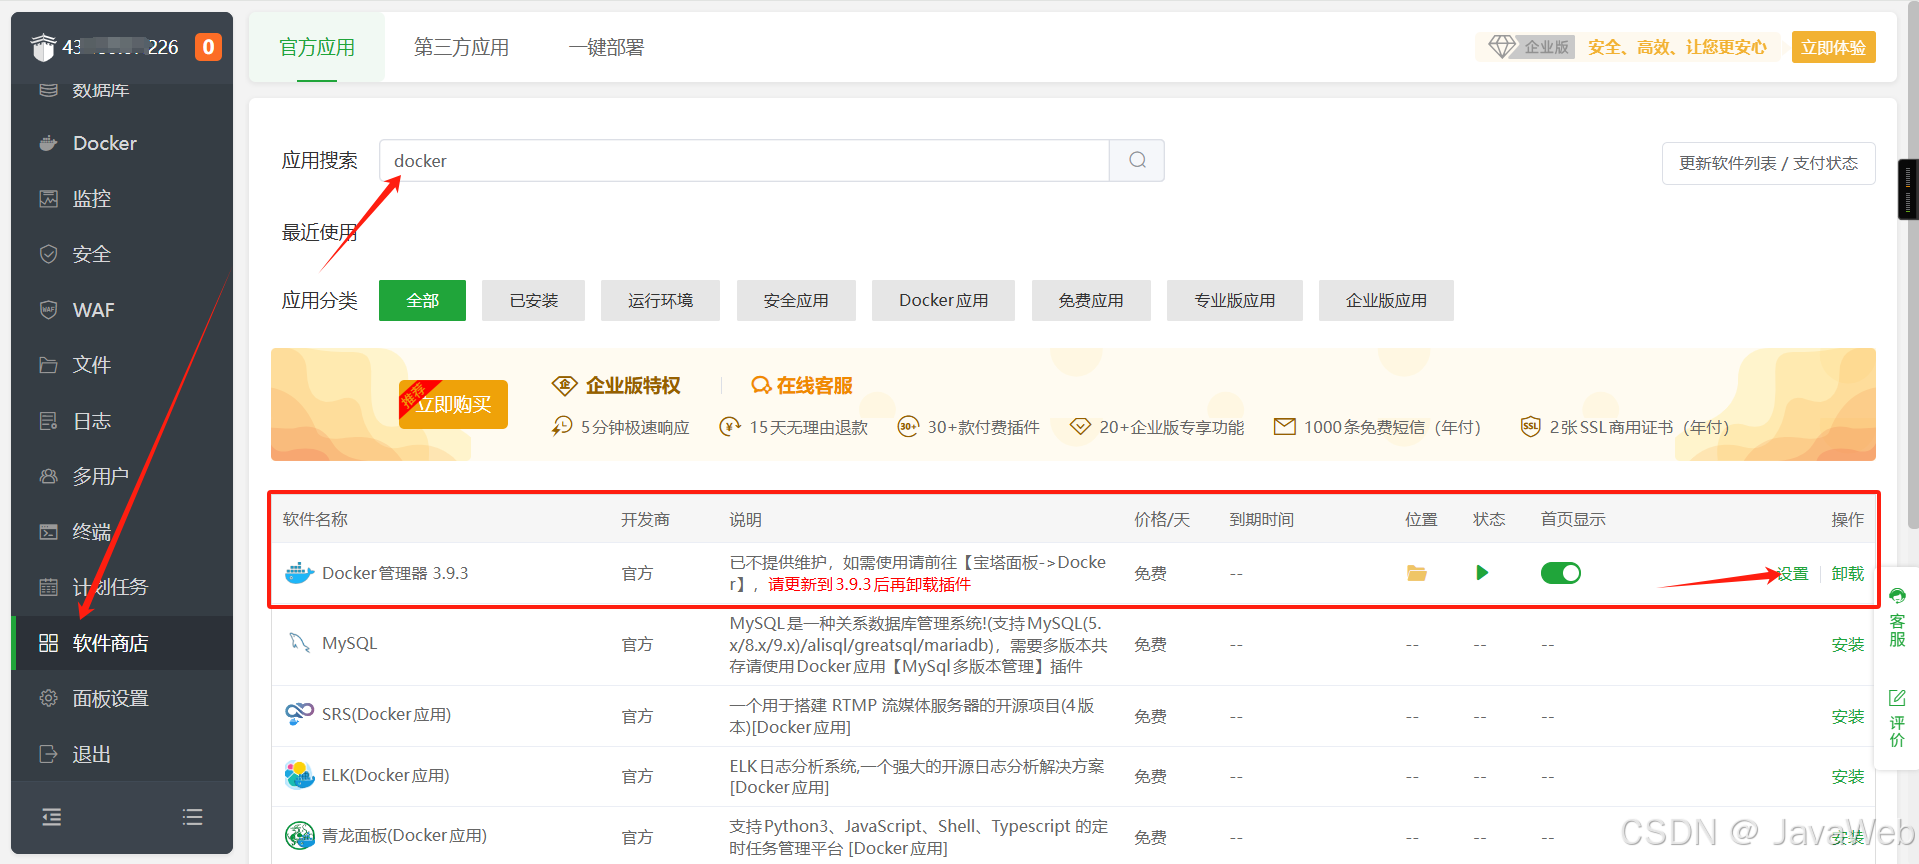This screenshot has height=864, width=1919.
Task: Collapse sidebar with bottom-left menu icon
Action: coord(52,817)
